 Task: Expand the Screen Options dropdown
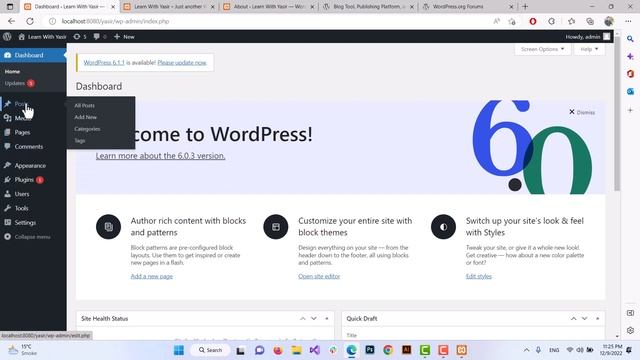click(542, 49)
